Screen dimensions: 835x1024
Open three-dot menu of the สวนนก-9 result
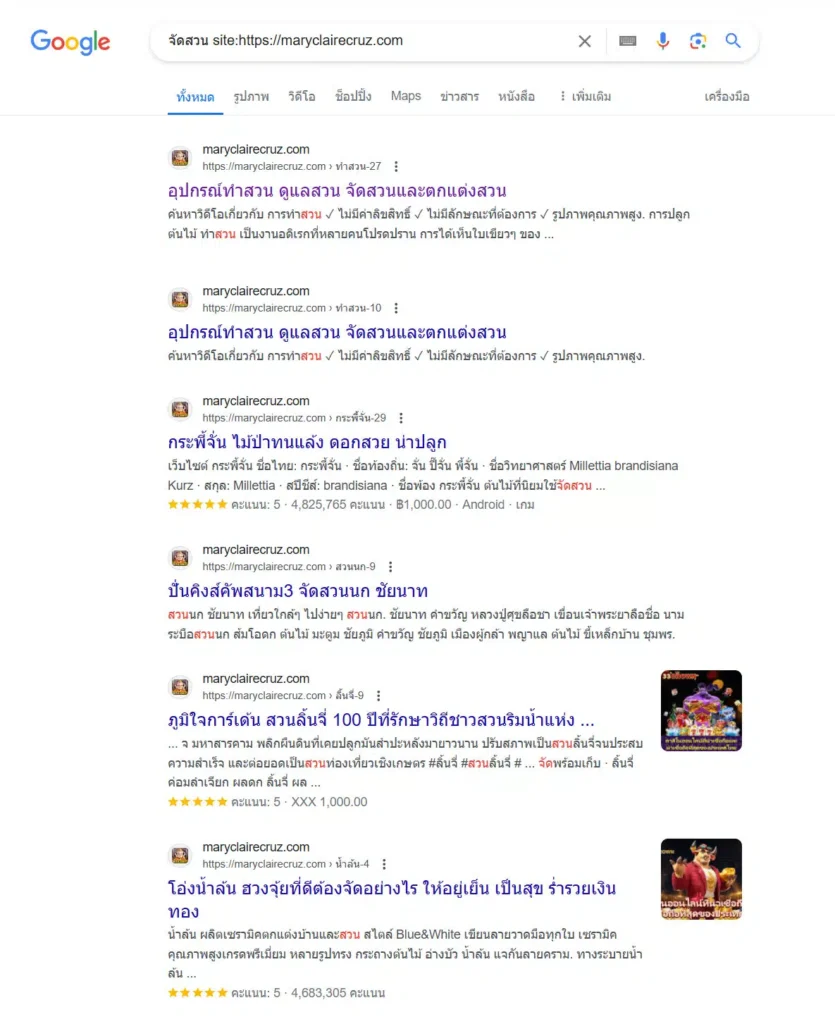[390, 567]
